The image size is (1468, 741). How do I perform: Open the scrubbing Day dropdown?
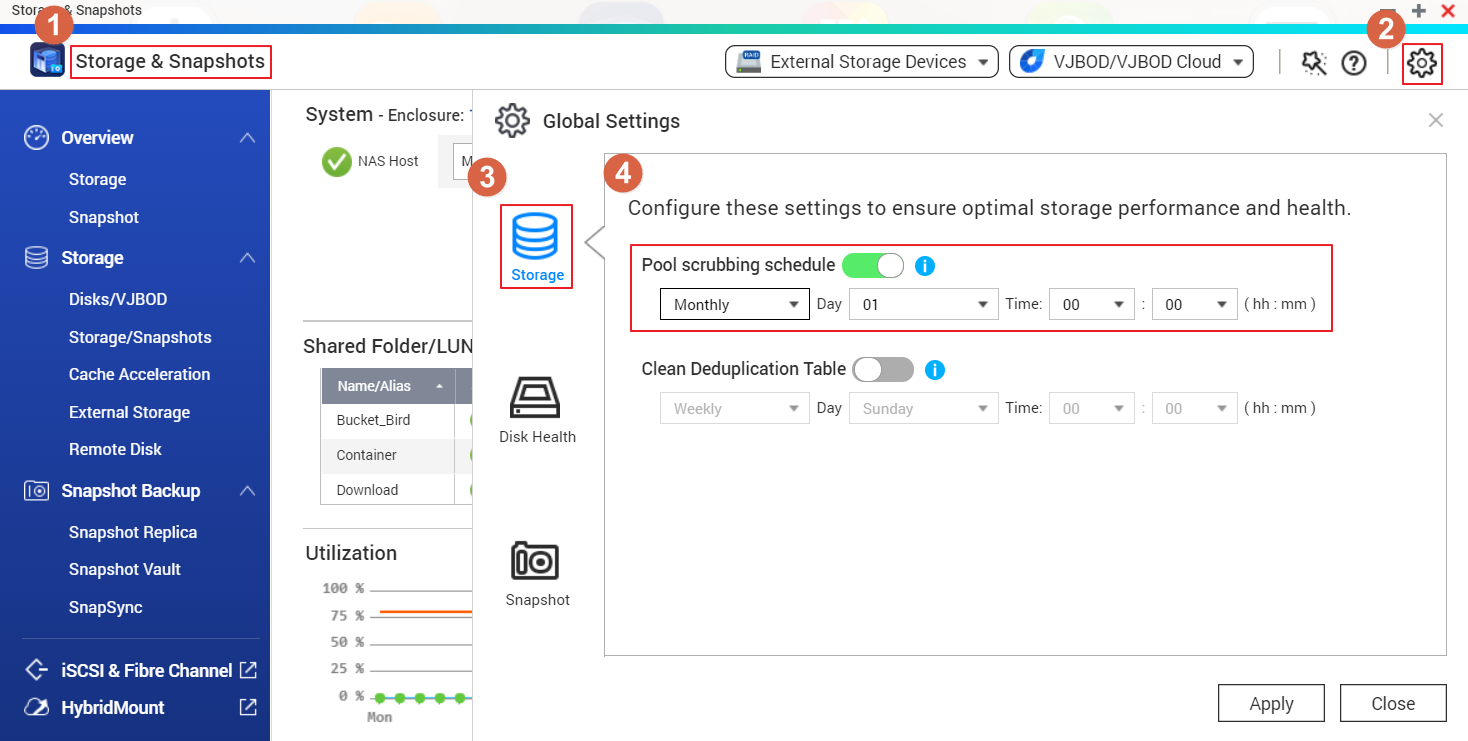(922, 303)
